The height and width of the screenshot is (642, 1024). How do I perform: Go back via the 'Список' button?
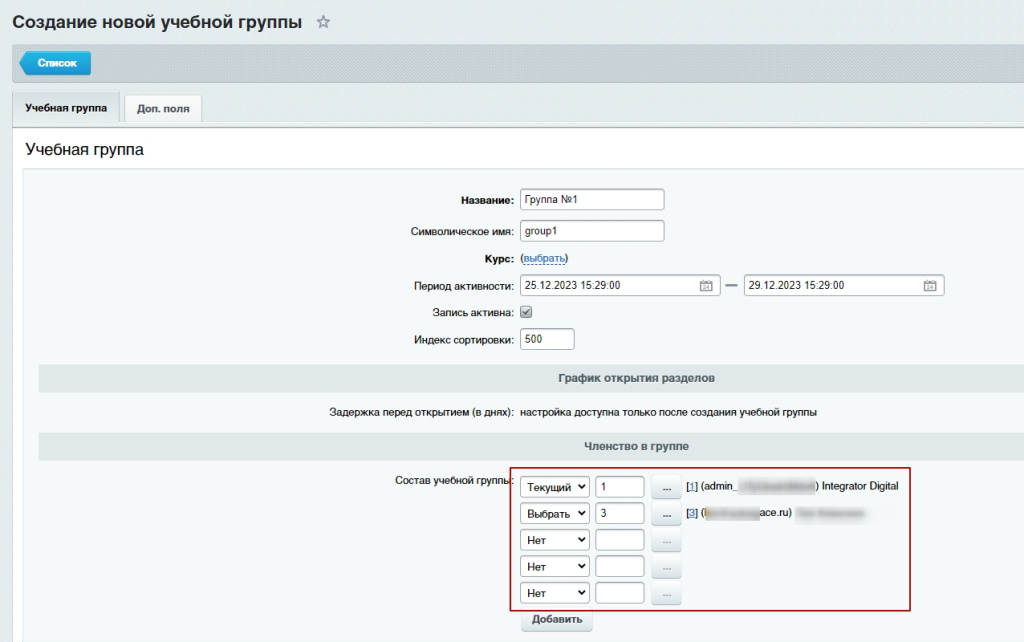(57, 63)
